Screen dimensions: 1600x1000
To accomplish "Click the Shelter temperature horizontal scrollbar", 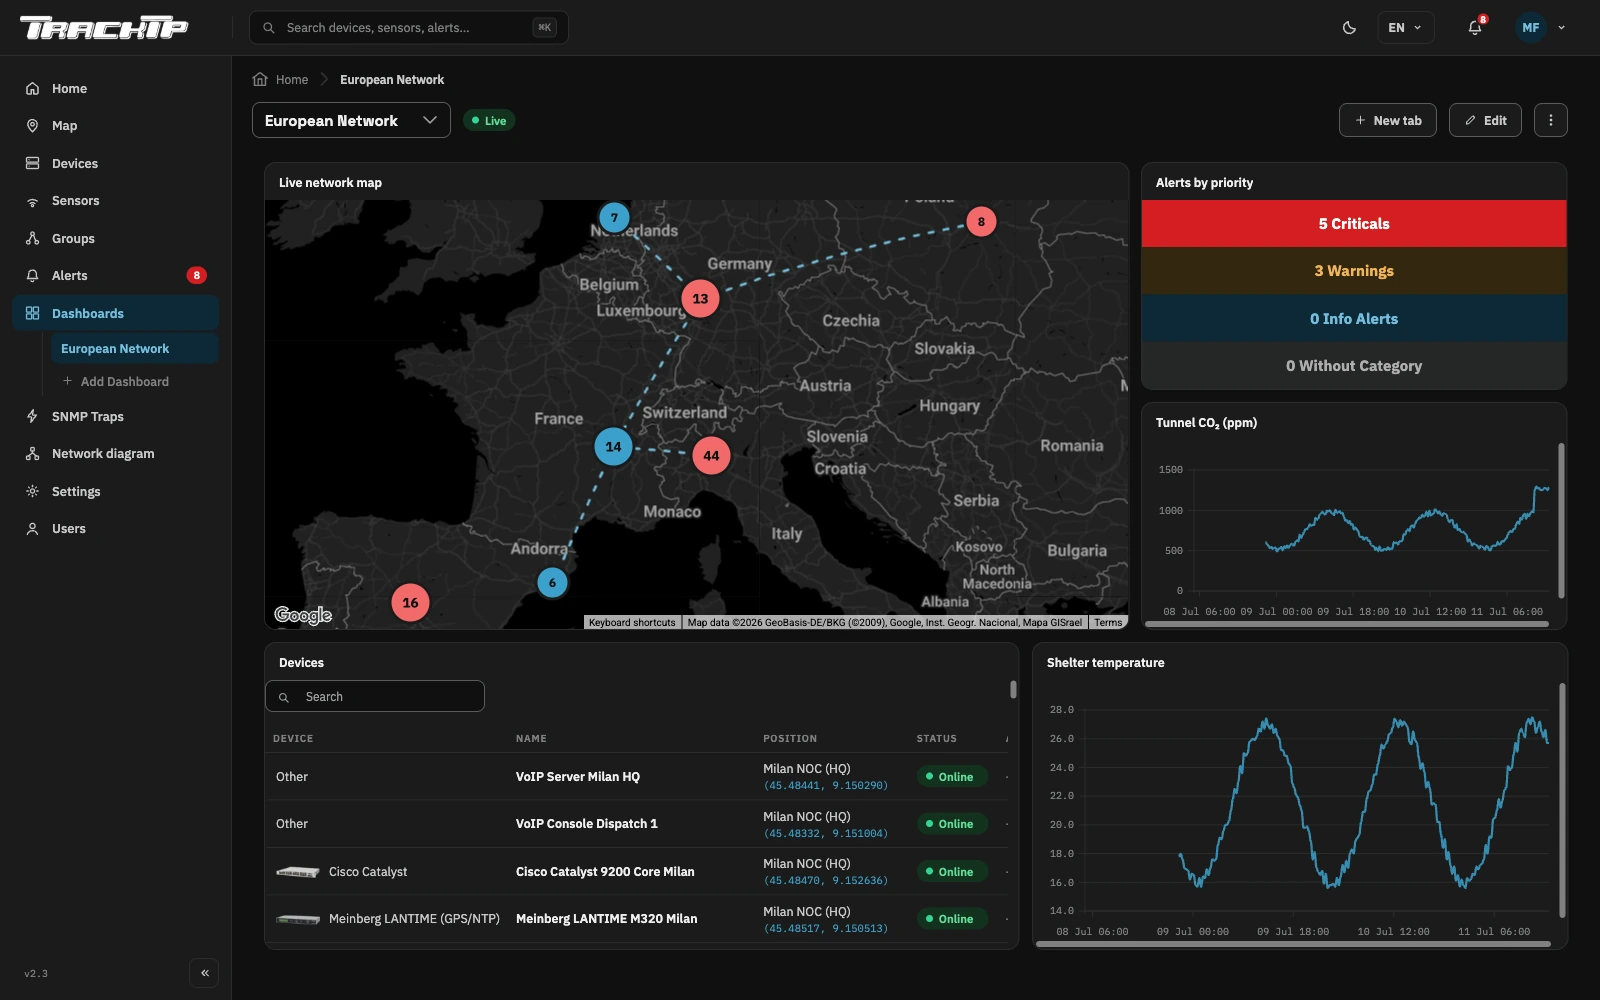I will (1293, 944).
